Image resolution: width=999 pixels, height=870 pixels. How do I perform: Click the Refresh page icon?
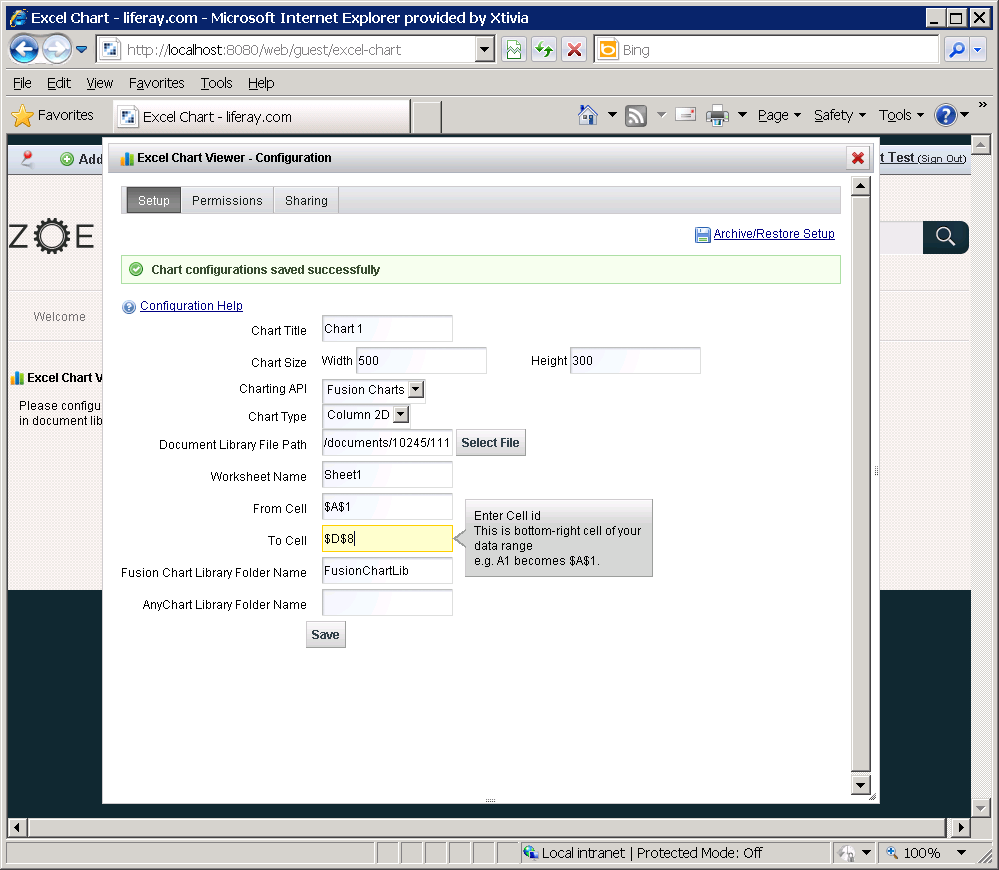tap(544, 50)
